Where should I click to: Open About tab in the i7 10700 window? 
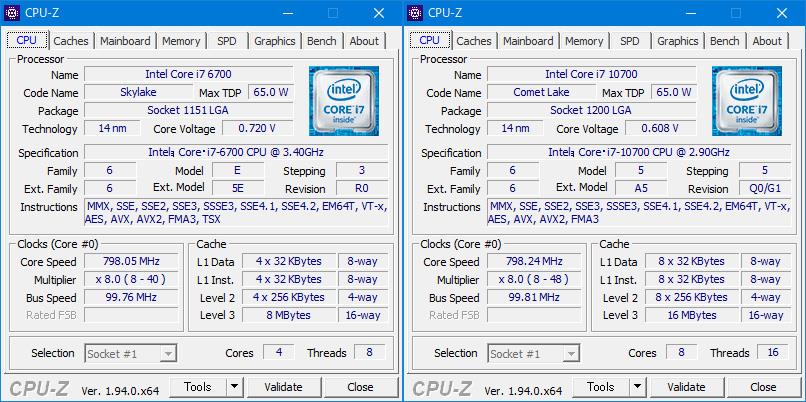pyautogui.click(x=767, y=41)
